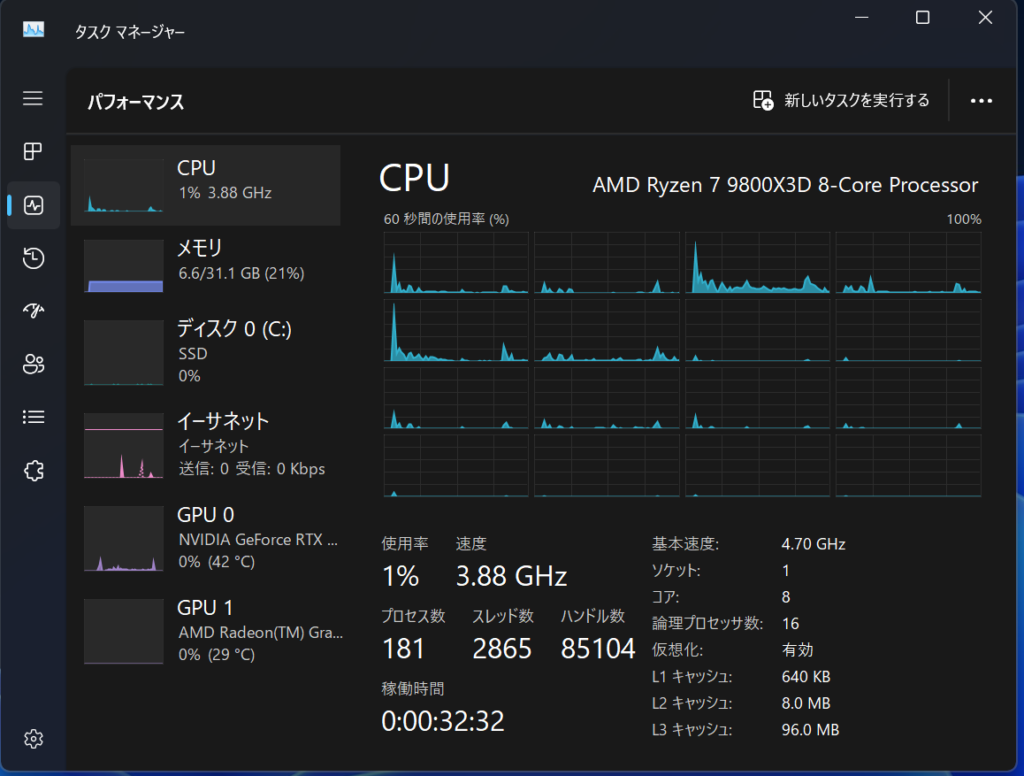
Task: Open the Startup apps icon
Action: tap(33, 310)
